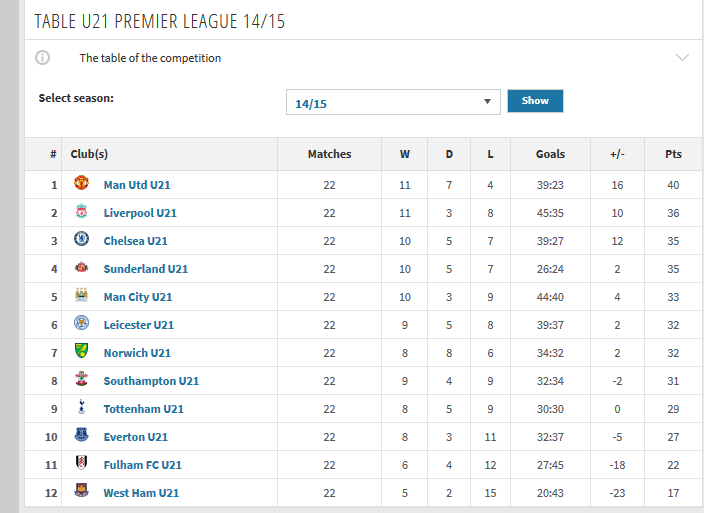Click the info circle icon
This screenshot has height=513, width=704.
click(43, 57)
